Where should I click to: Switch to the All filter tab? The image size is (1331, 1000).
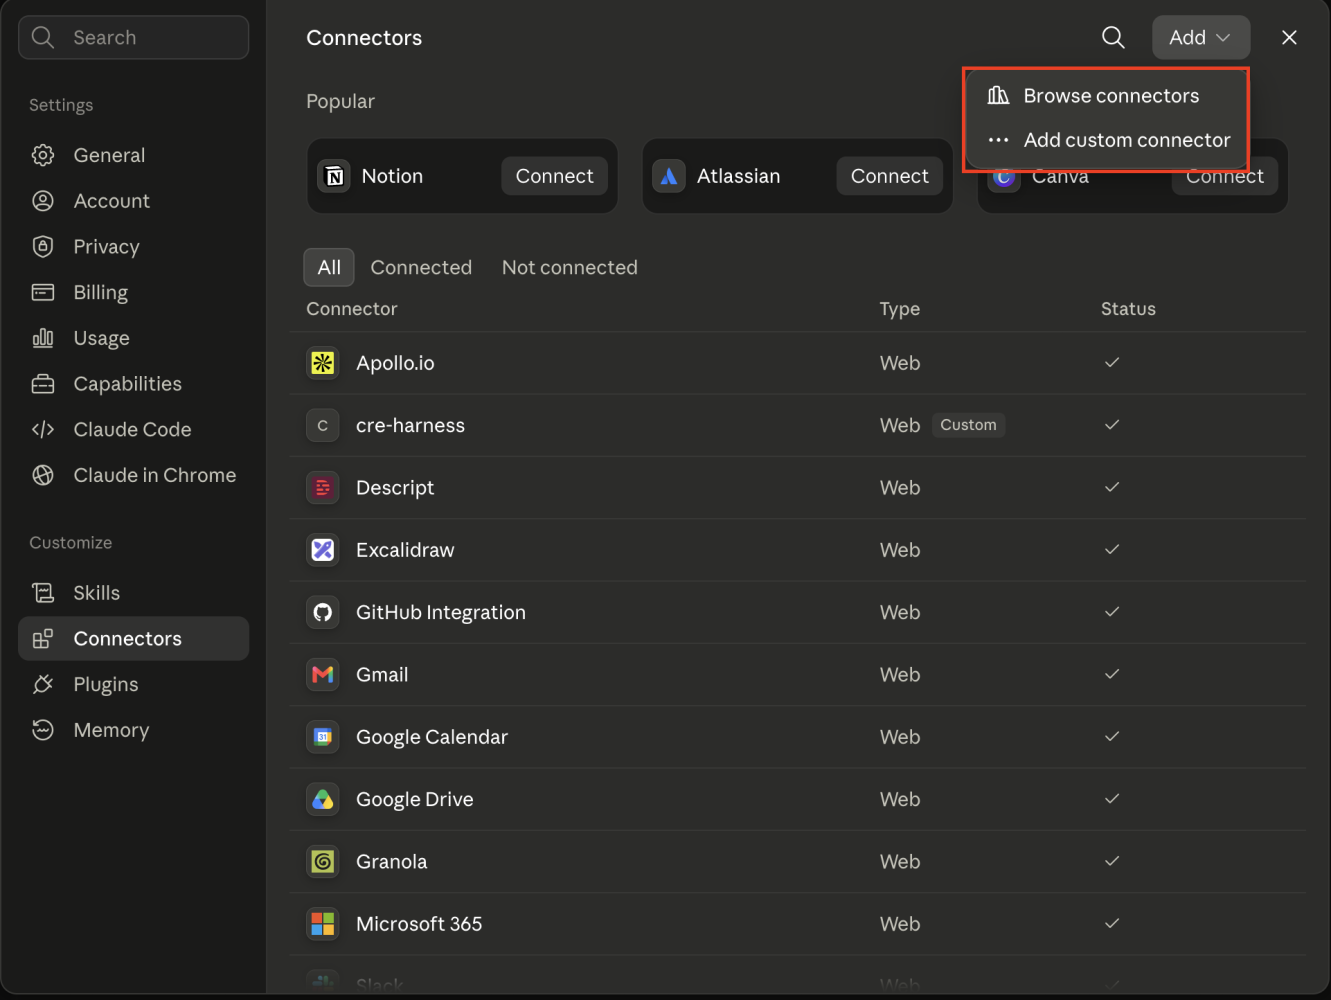(329, 268)
